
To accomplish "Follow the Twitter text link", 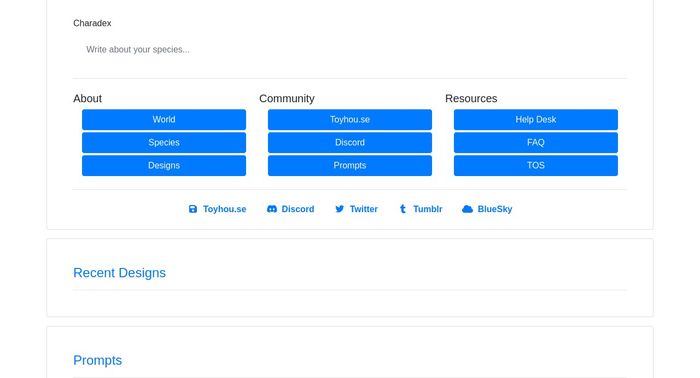I will 363,209.
